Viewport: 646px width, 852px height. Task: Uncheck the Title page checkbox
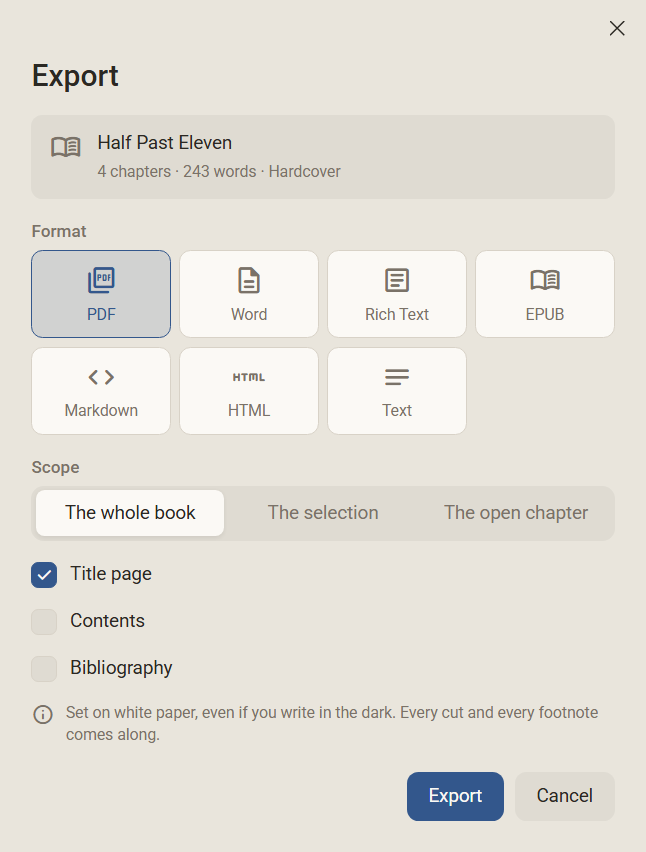[x=44, y=575]
